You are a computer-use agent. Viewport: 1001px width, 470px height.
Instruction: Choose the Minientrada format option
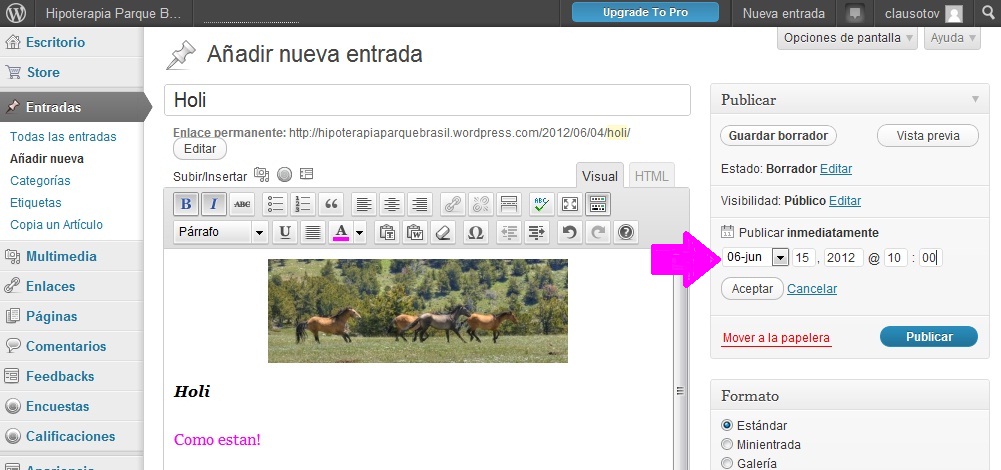tap(727, 444)
